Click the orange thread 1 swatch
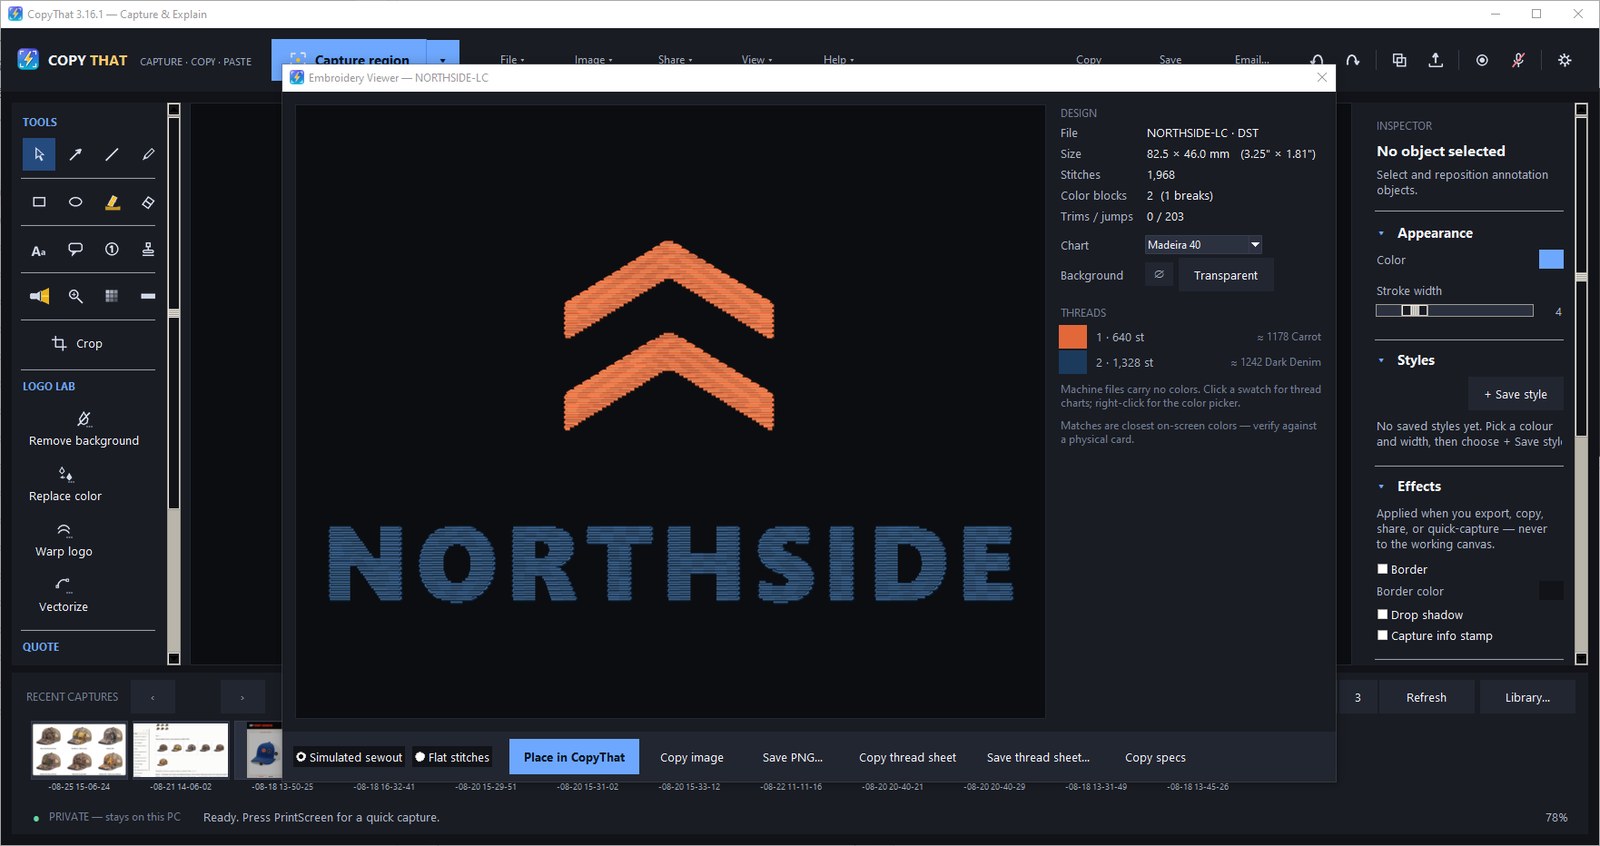 1073,337
